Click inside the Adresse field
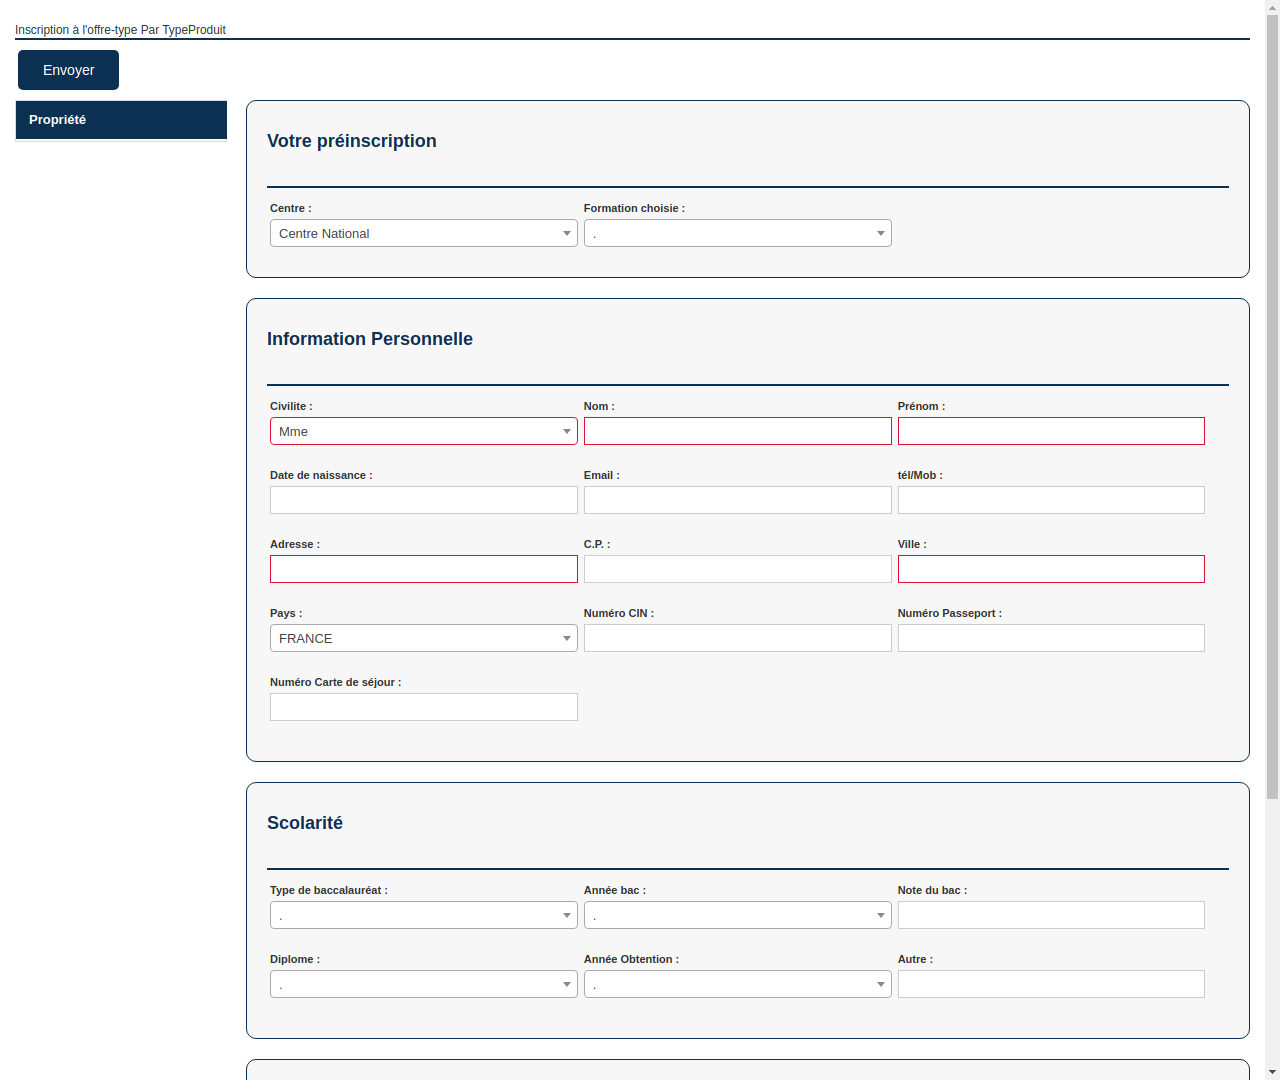Image resolution: width=1280 pixels, height=1080 pixels. click(x=423, y=568)
